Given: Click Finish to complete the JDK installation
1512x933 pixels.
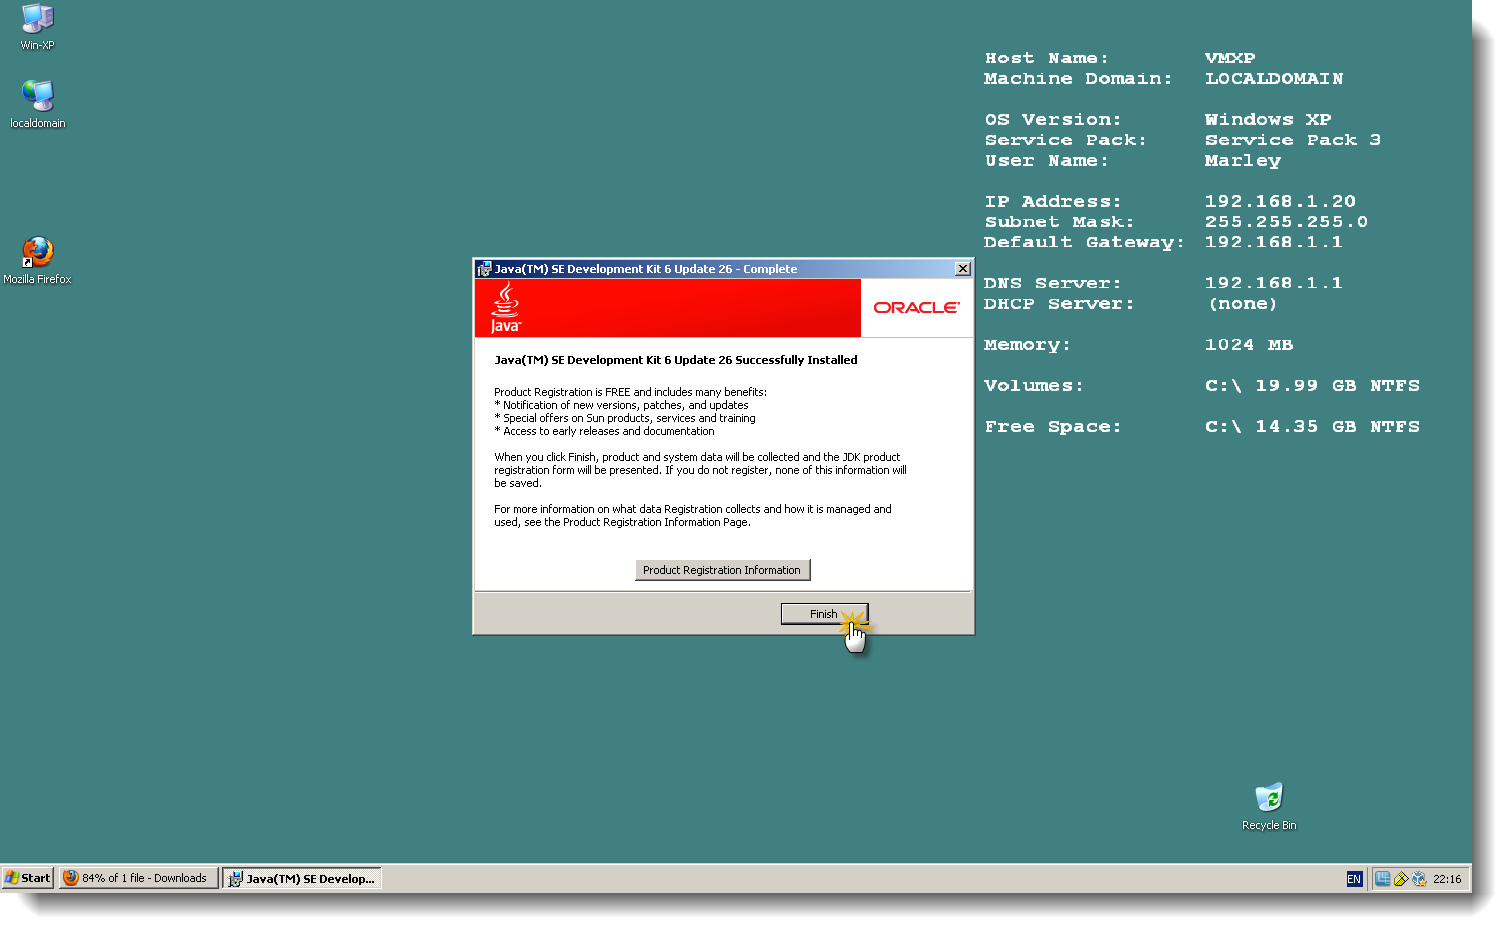Looking at the screenshot, I should pyautogui.click(x=824, y=613).
